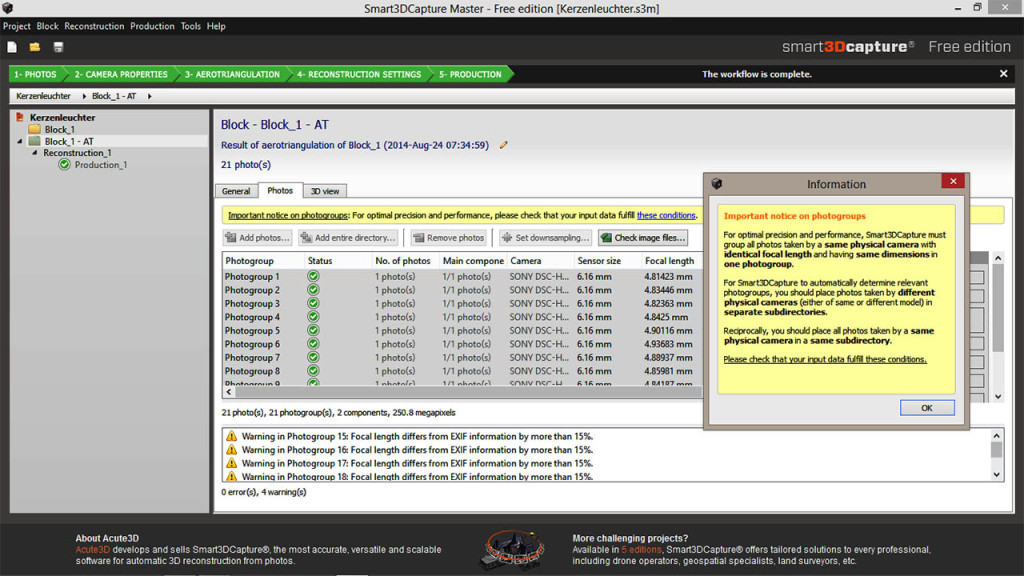
Task: Select the Photogroup 16 warning message text
Action: 417,449
